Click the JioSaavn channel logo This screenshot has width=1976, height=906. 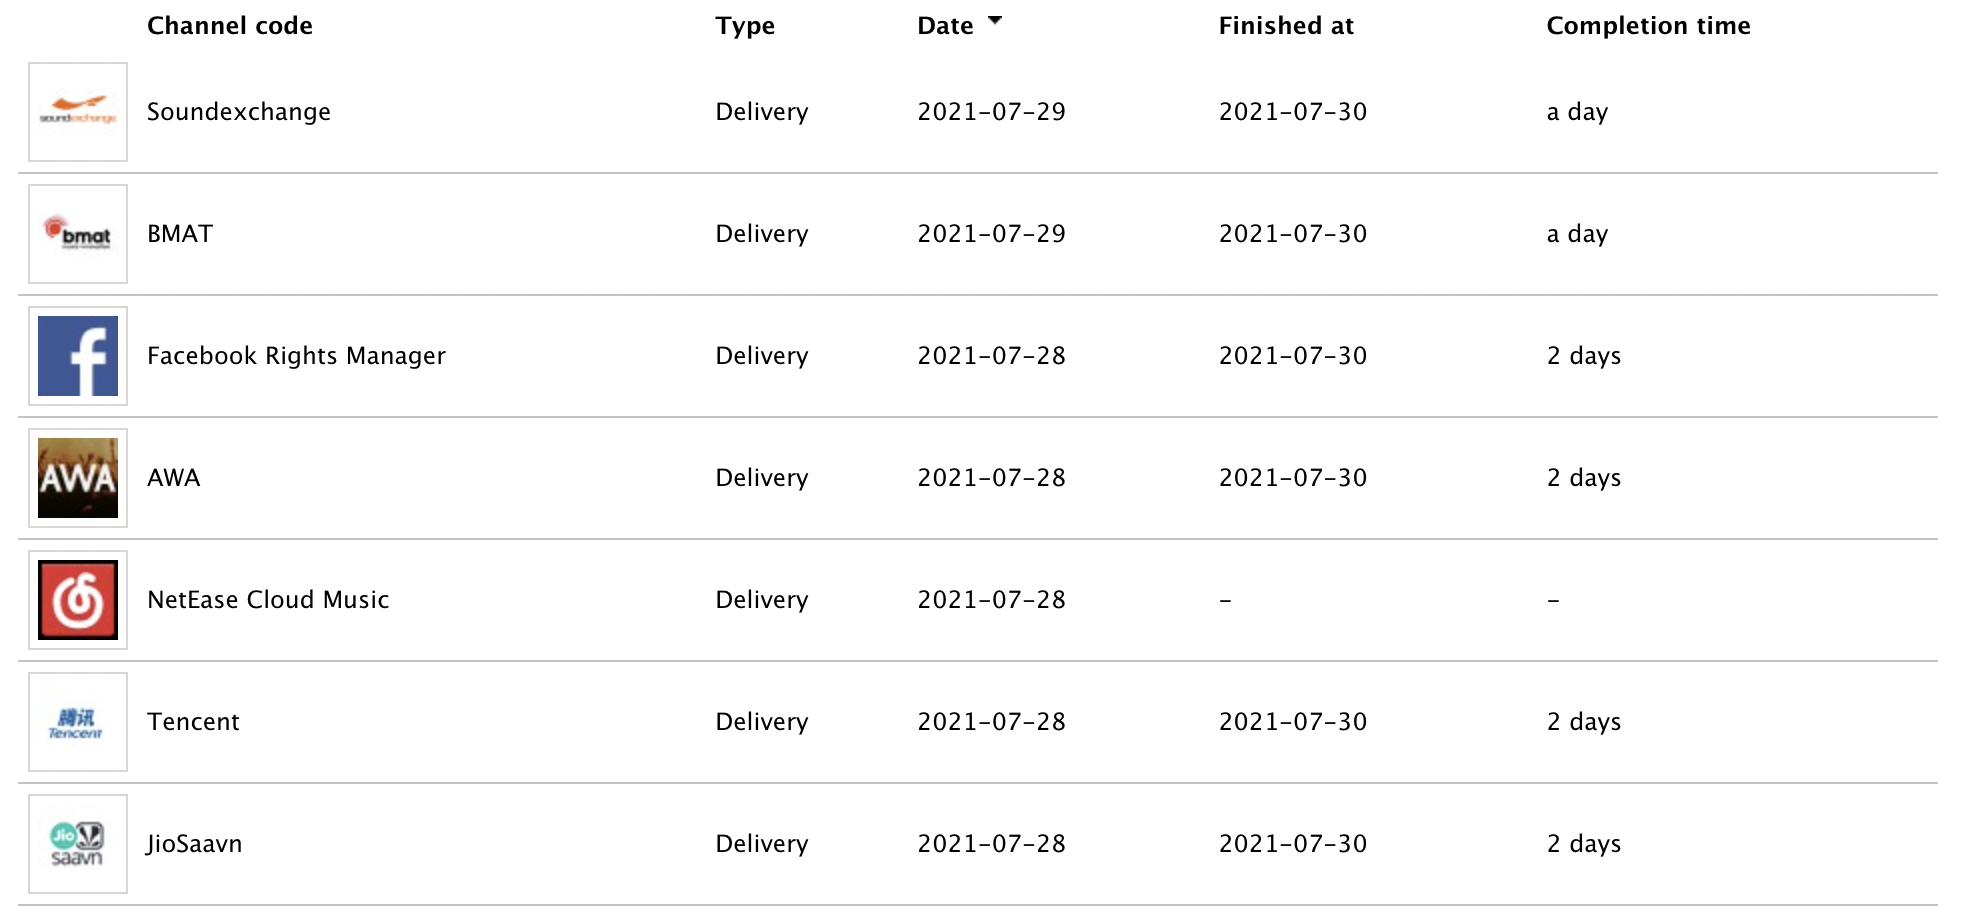[x=78, y=844]
